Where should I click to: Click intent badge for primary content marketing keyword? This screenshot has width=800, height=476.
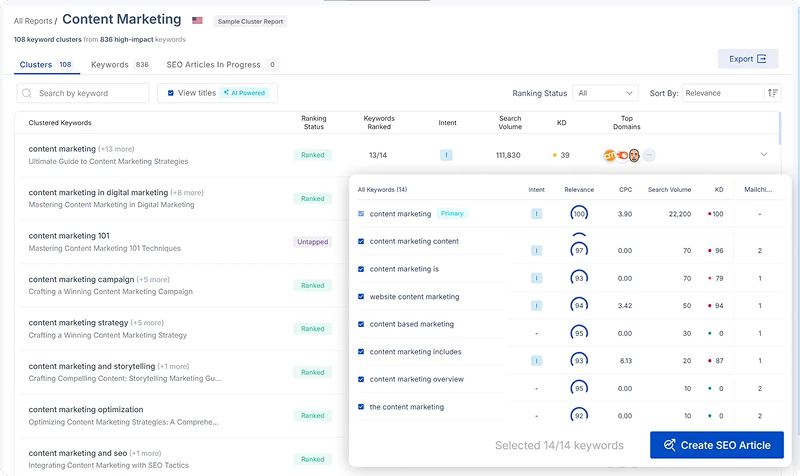click(536, 214)
